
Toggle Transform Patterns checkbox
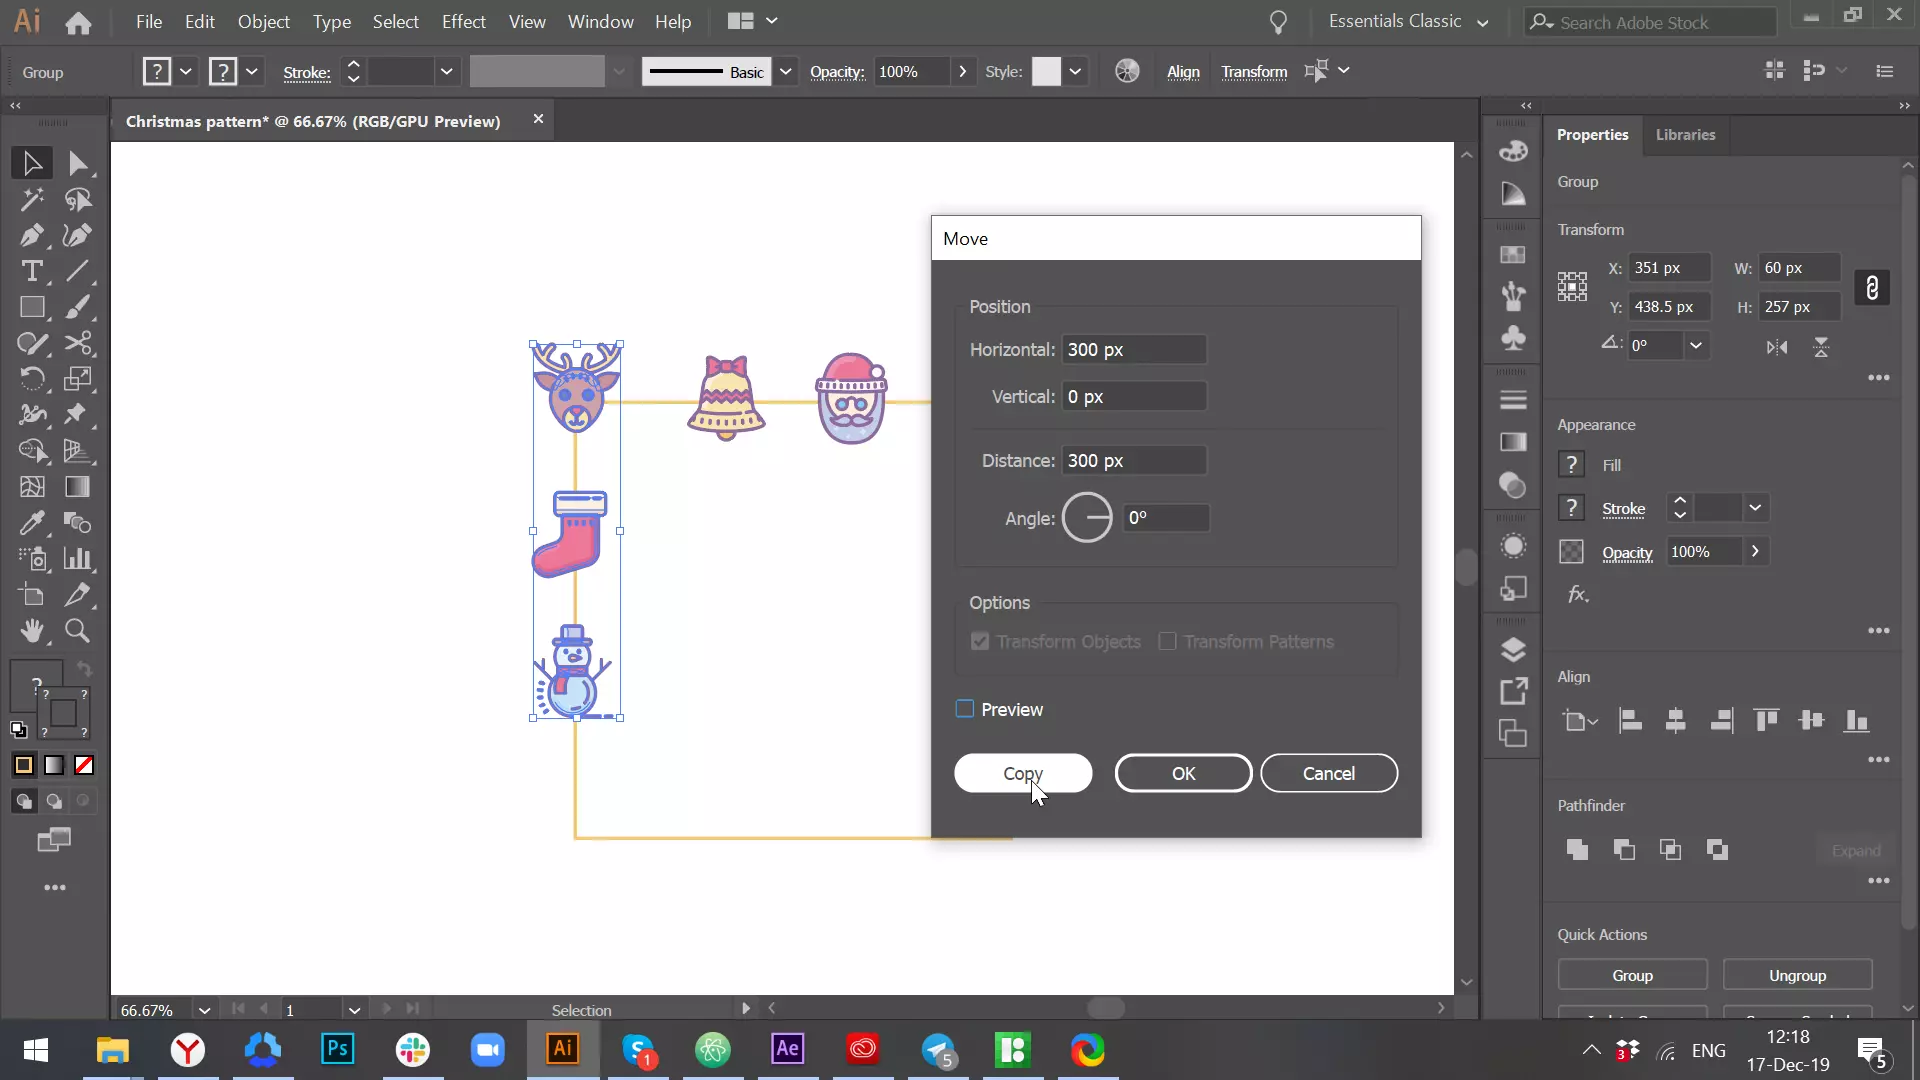[x=1167, y=641]
